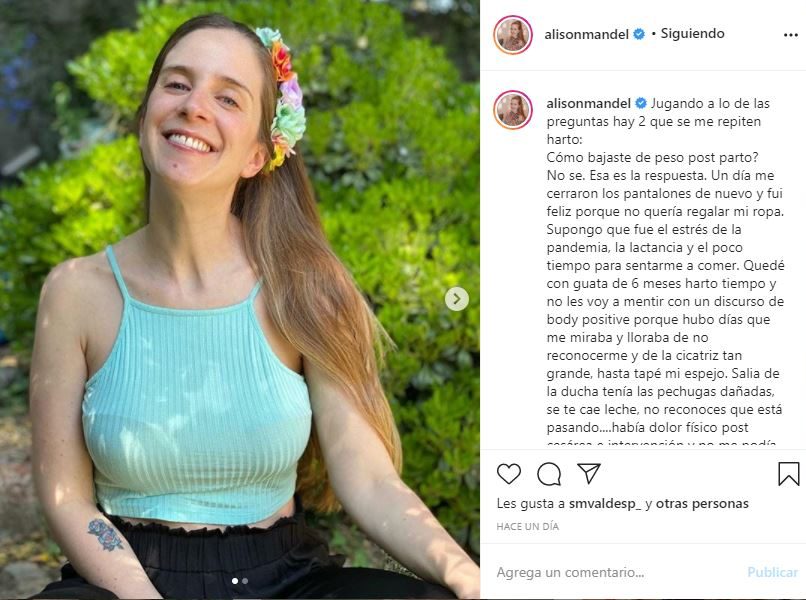Screen dimensions: 806x600
Task: Open the alisonmandel profile from the header username
Action: click(x=588, y=34)
